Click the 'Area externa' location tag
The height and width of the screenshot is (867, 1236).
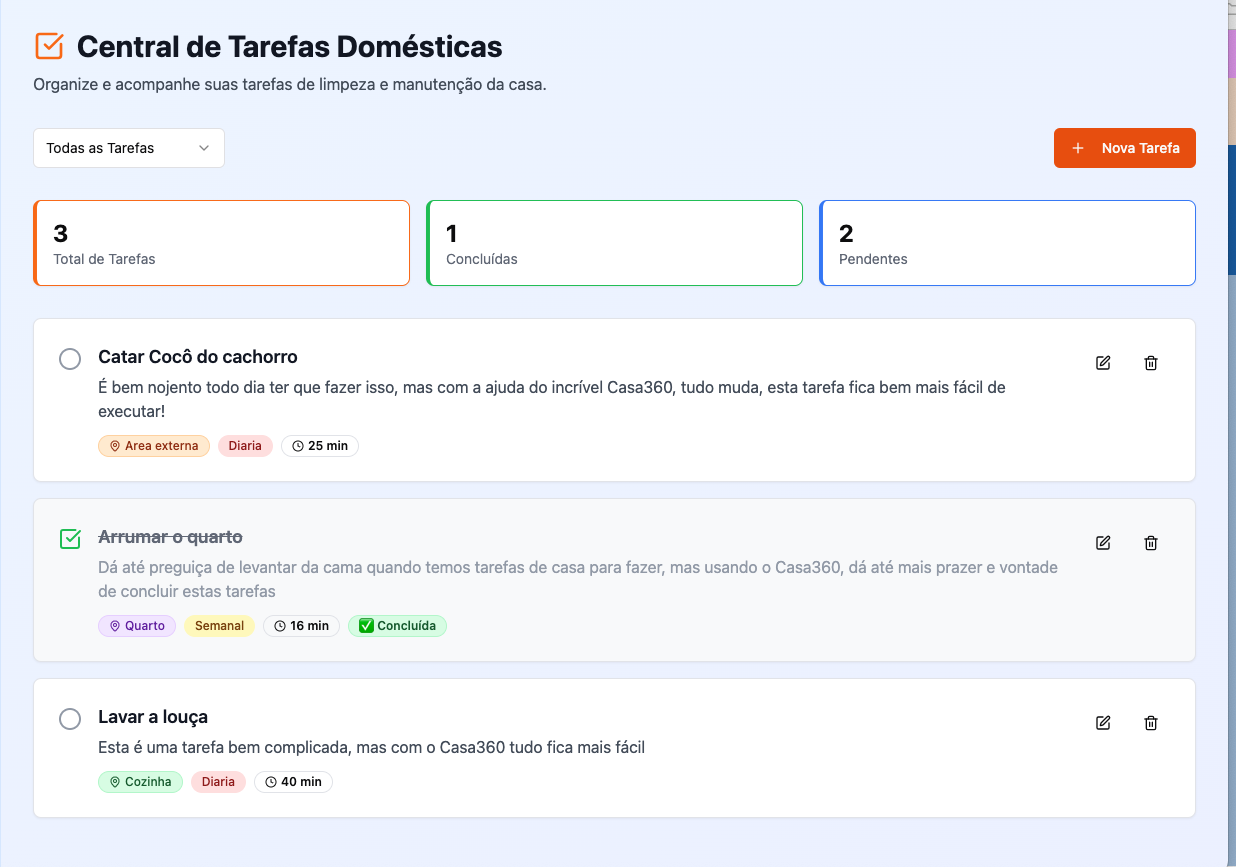point(154,446)
